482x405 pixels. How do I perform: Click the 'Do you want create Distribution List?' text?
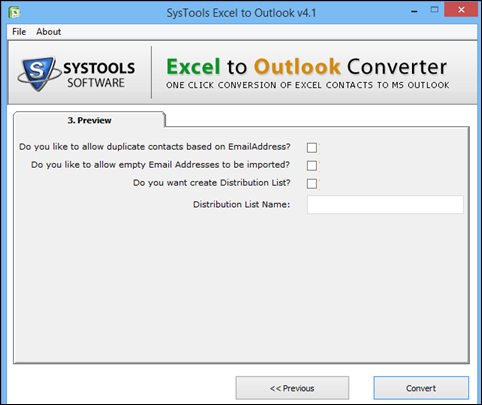click(x=212, y=183)
